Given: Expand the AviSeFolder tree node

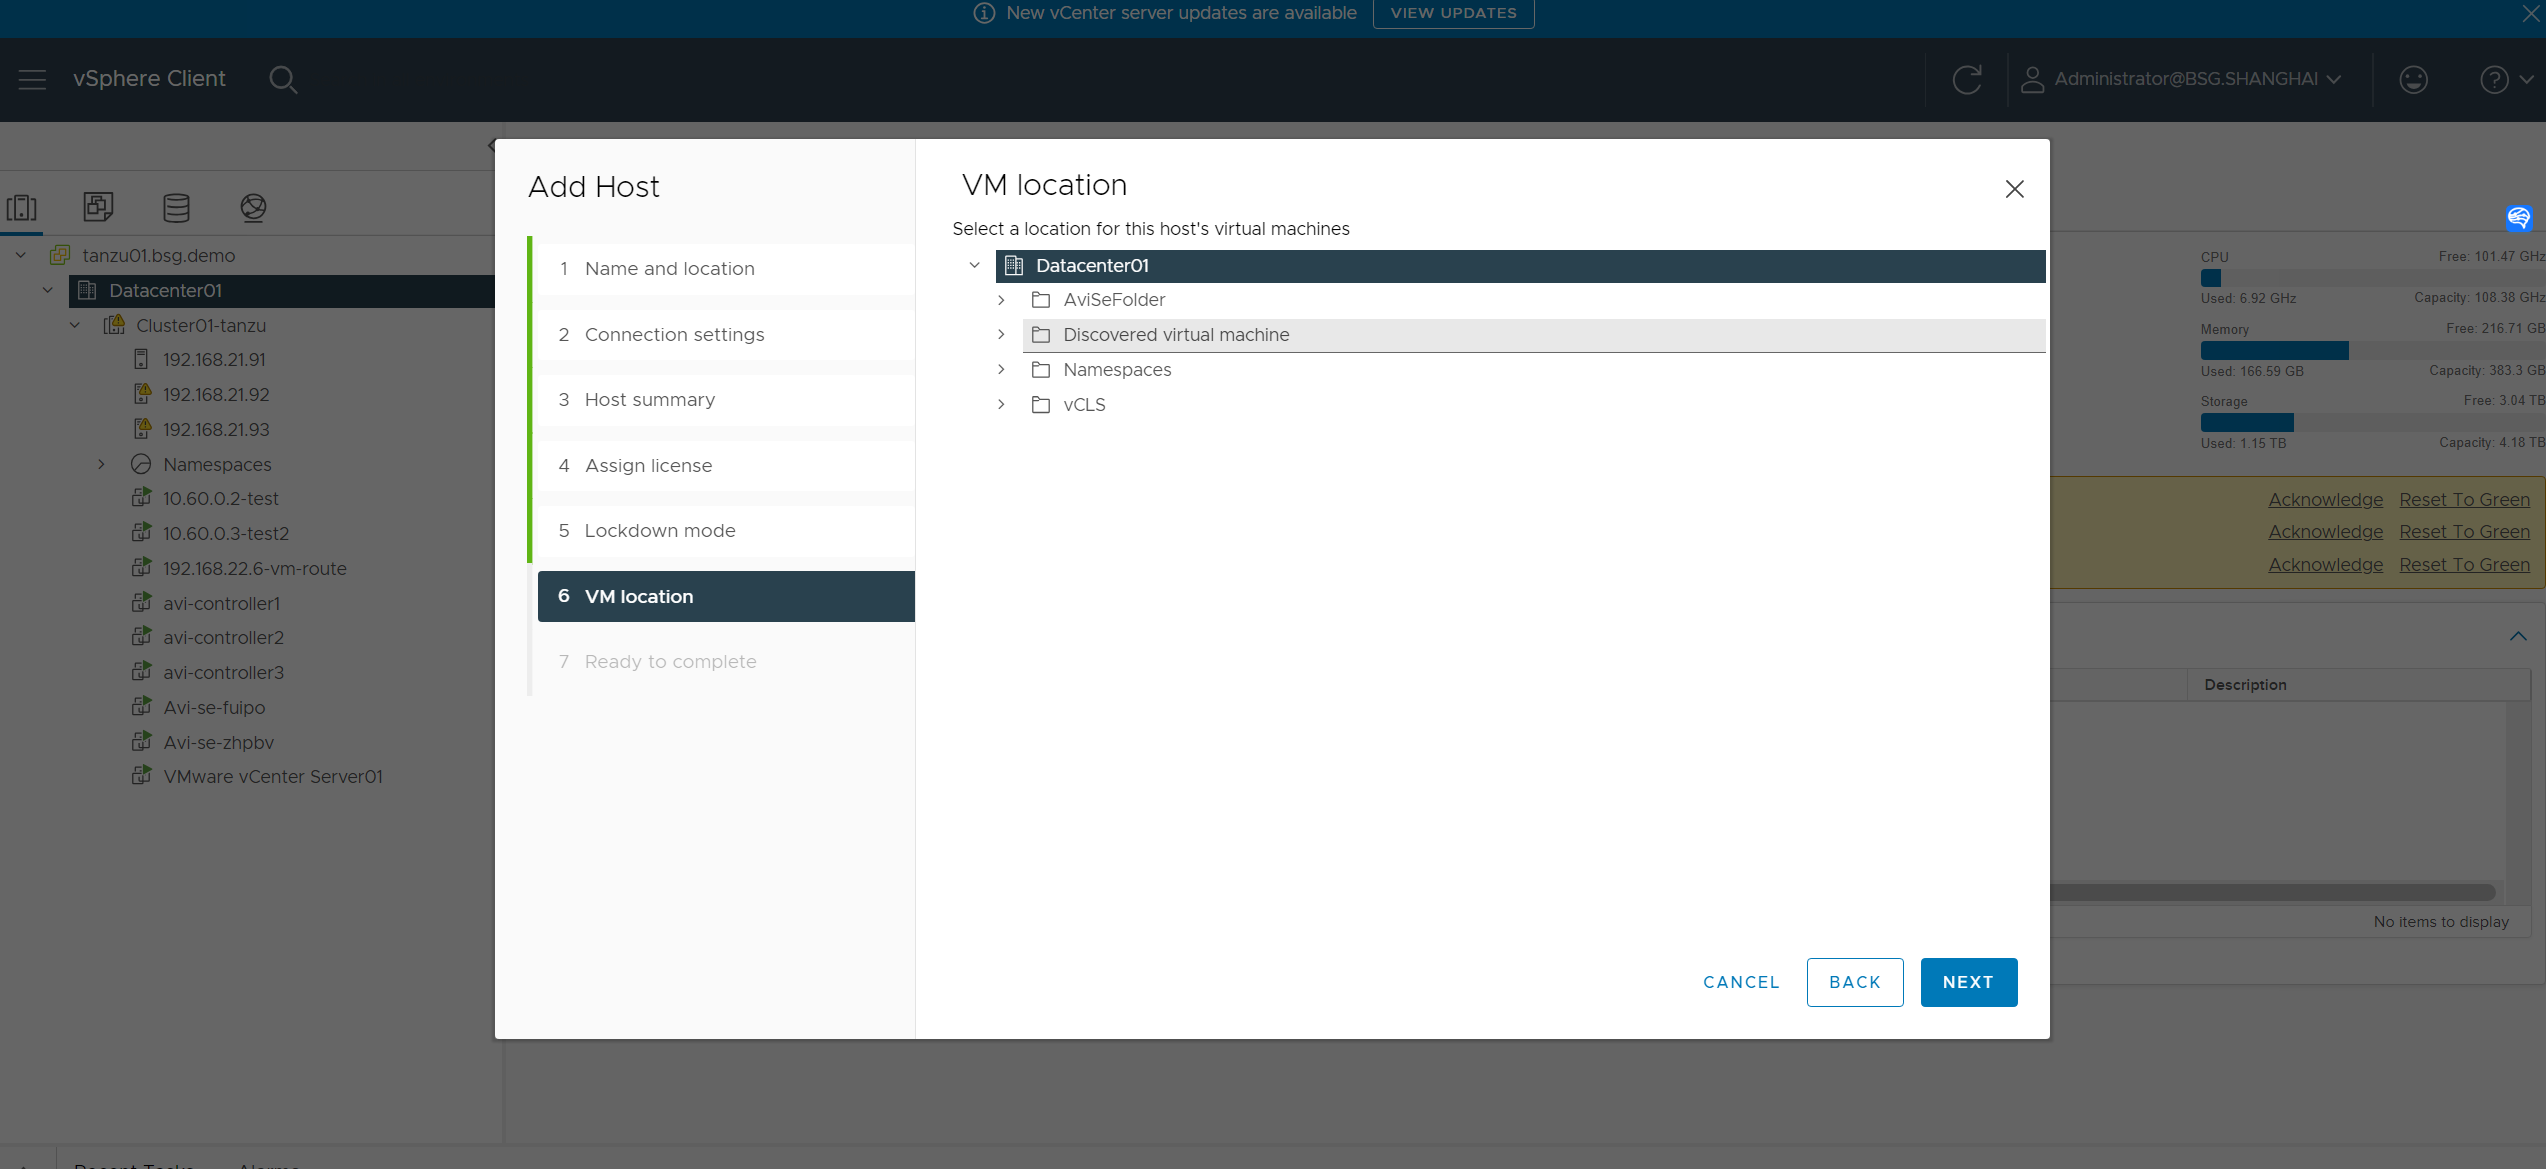Looking at the screenshot, I should (1001, 300).
